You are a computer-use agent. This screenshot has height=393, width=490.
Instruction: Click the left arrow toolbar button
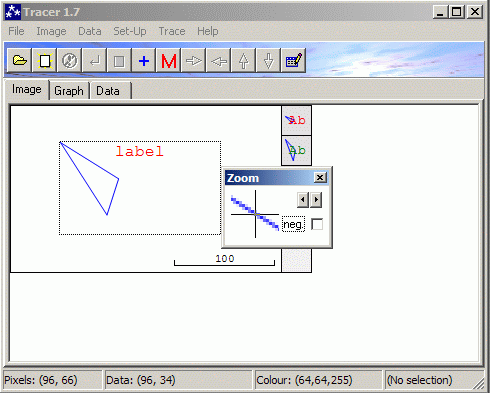(x=219, y=60)
